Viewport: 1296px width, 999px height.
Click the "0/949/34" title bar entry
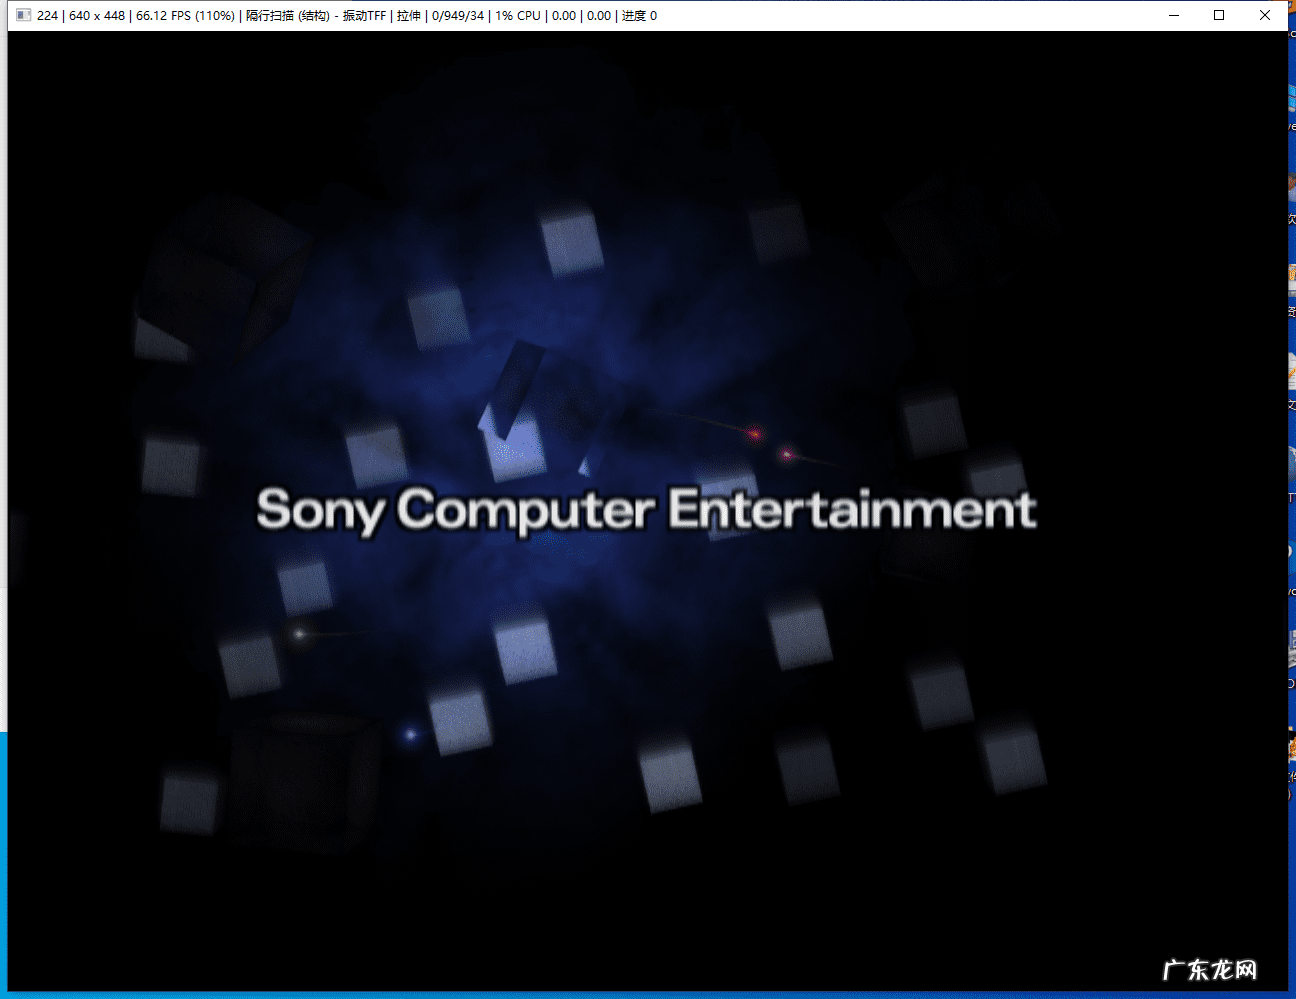[x=458, y=16]
